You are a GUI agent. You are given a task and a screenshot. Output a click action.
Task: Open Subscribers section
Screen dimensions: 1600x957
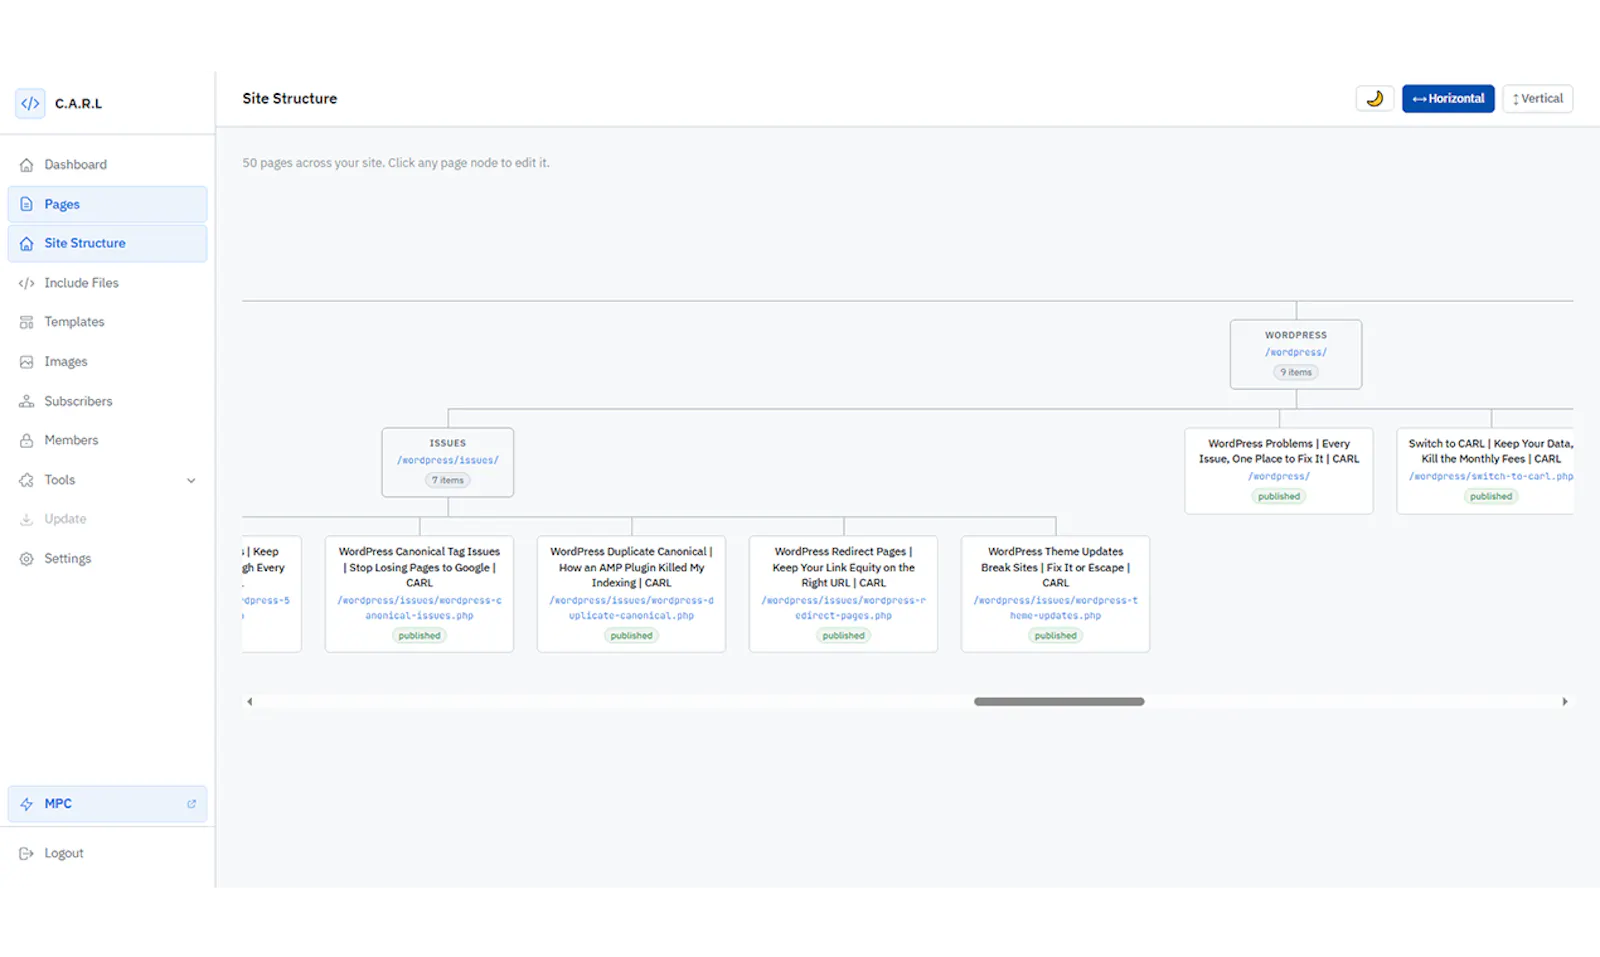107,401
